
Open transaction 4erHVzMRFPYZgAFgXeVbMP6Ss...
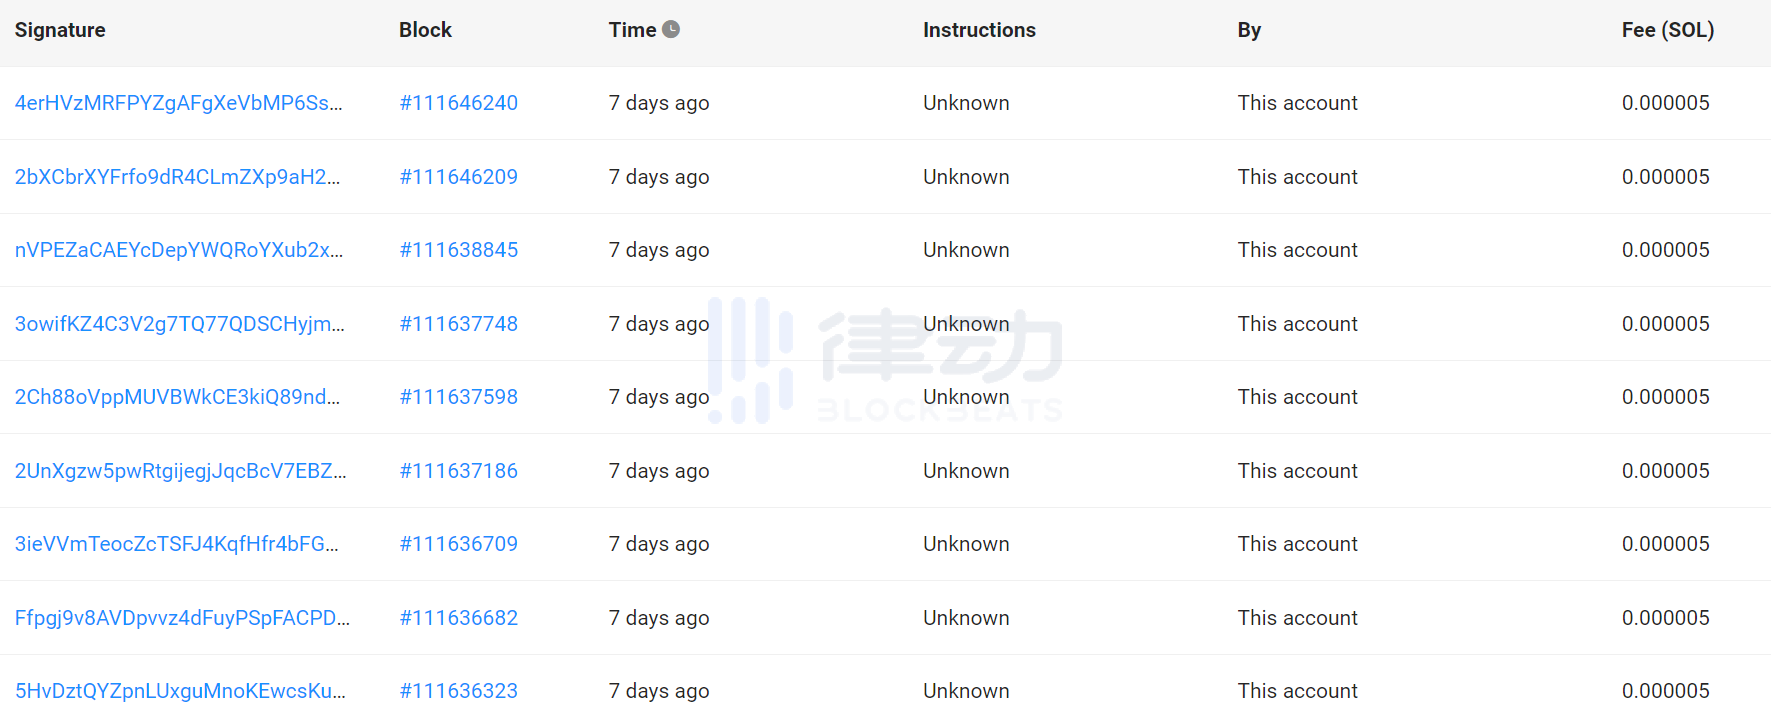pos(178,103)
